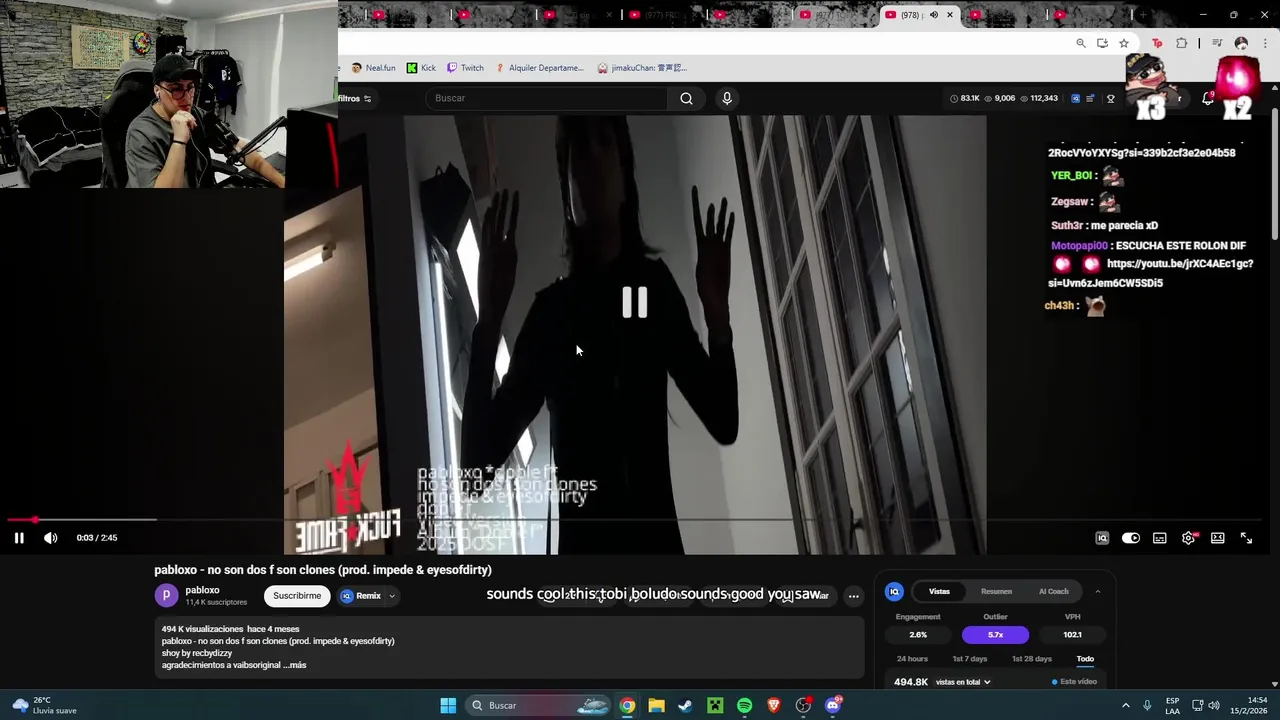
Task: Select the Vistas tab in vidIQ panel
Action: pyautogui.click(x=939, y=591)
